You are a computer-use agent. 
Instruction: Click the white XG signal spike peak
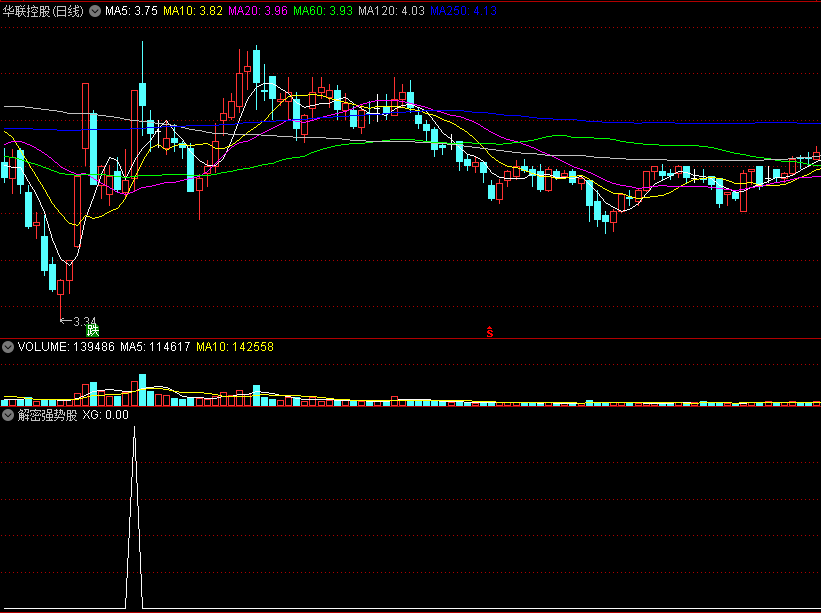point(135,428)
